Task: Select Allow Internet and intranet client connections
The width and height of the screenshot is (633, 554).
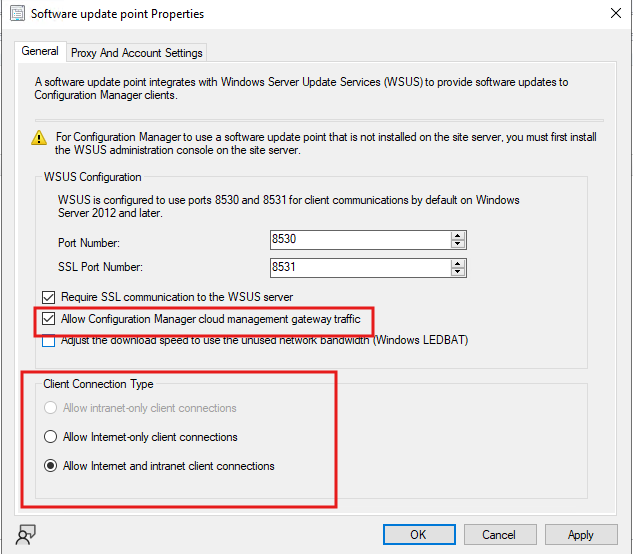Action: (x=49, y=466)
